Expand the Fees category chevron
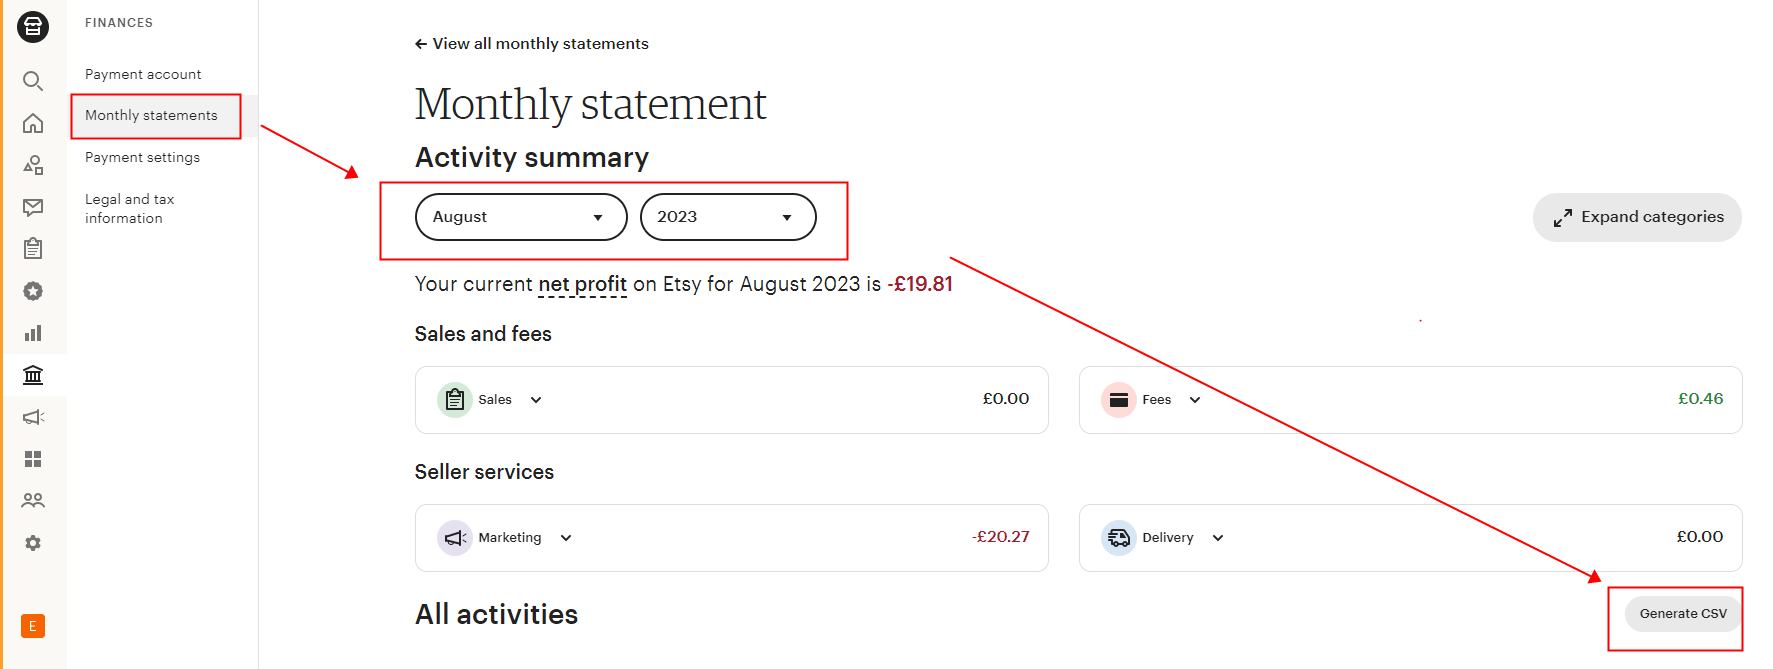The height and width of the screenshot is (669, 1773). pos(1195,400)
